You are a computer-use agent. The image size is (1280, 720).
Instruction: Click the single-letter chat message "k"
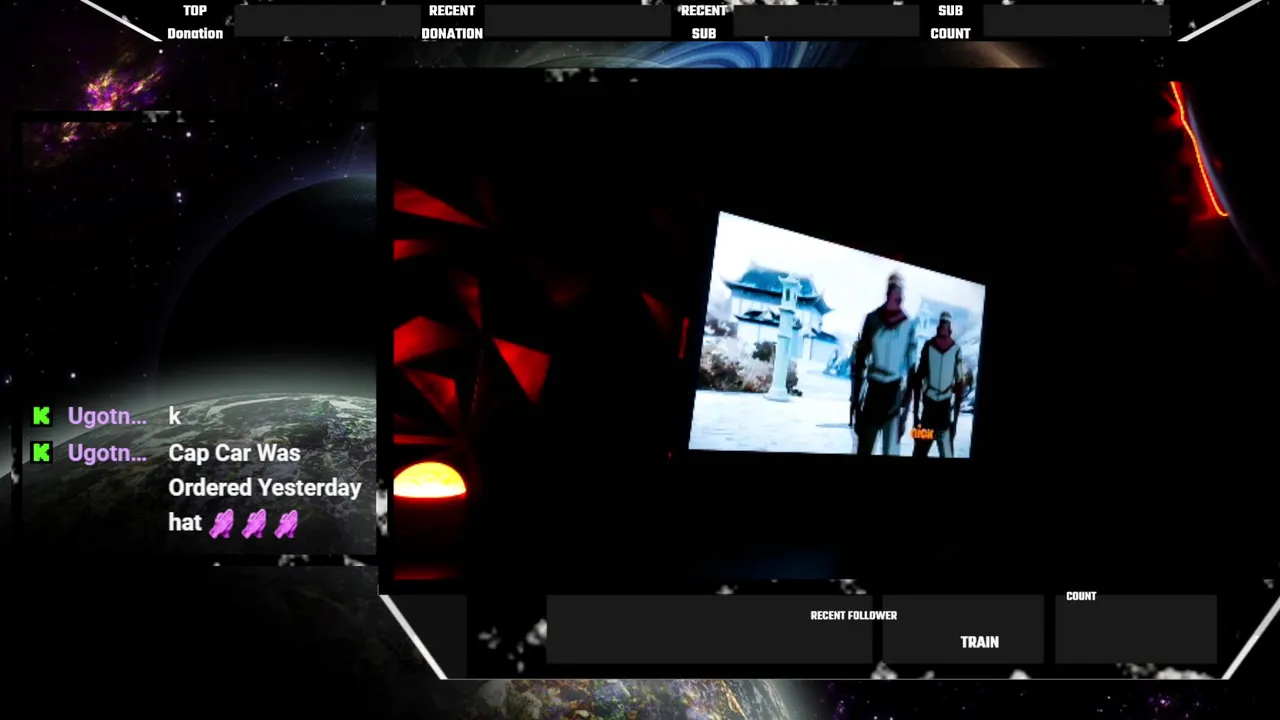[174, 417]
